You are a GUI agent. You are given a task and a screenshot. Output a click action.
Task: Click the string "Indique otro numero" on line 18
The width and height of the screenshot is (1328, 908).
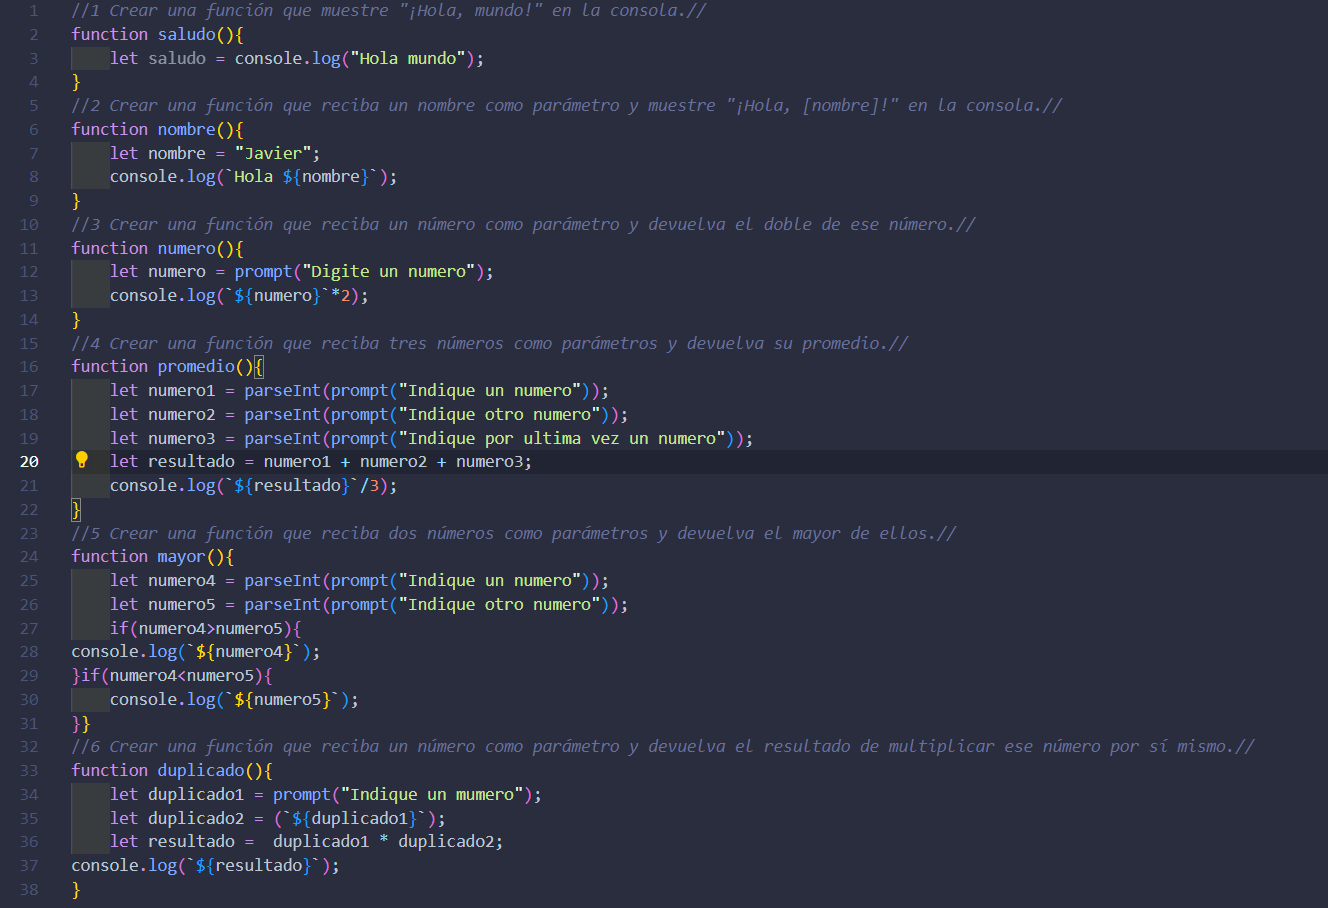click(x=500, y=414)
